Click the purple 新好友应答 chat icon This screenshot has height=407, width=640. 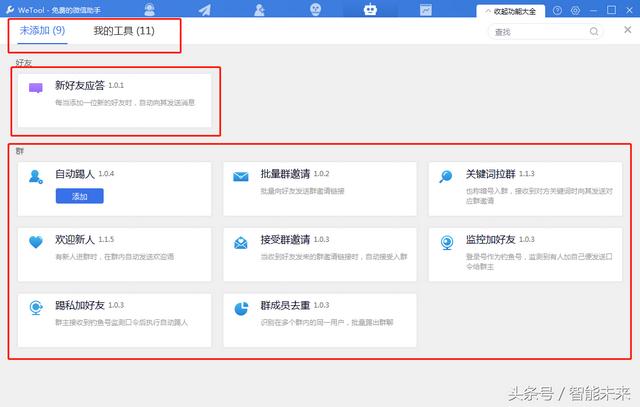coord(36,88)
